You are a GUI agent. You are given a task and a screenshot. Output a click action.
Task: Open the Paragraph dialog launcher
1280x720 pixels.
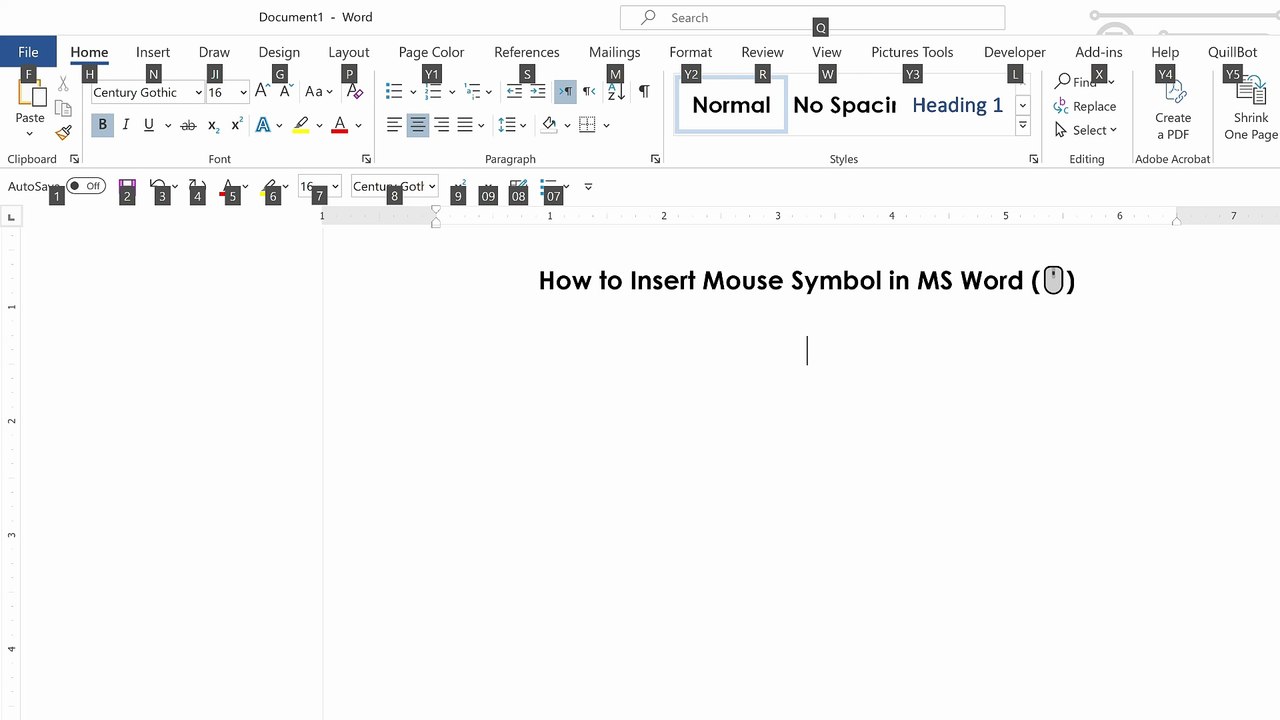(655, 159)
